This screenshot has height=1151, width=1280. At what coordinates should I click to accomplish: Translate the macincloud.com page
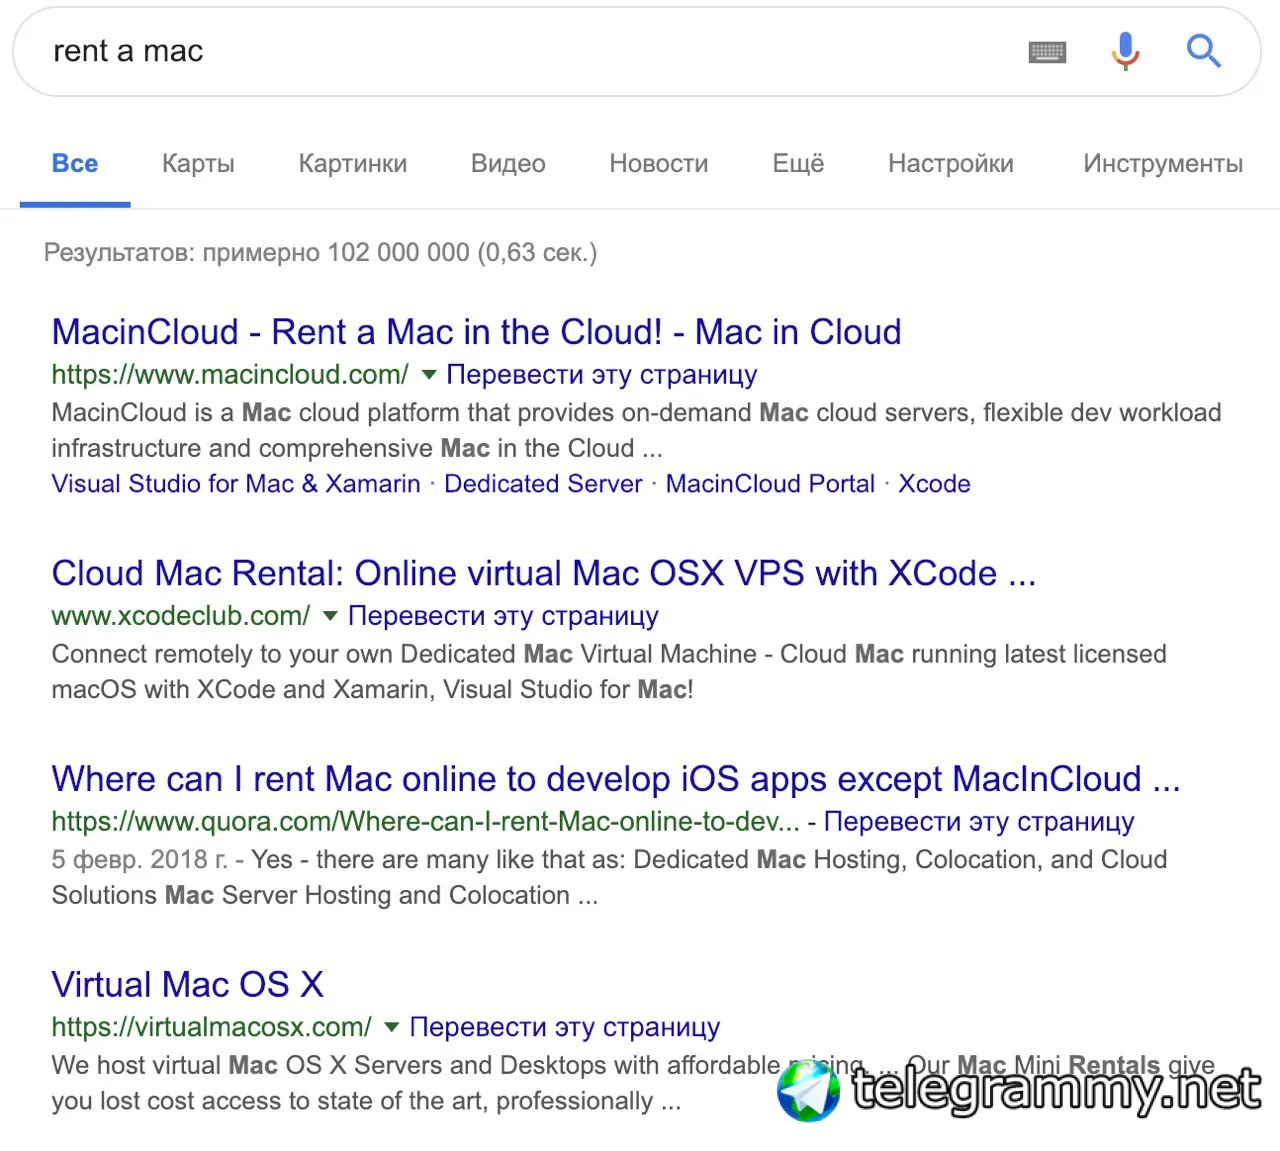(x=601, y=375)
